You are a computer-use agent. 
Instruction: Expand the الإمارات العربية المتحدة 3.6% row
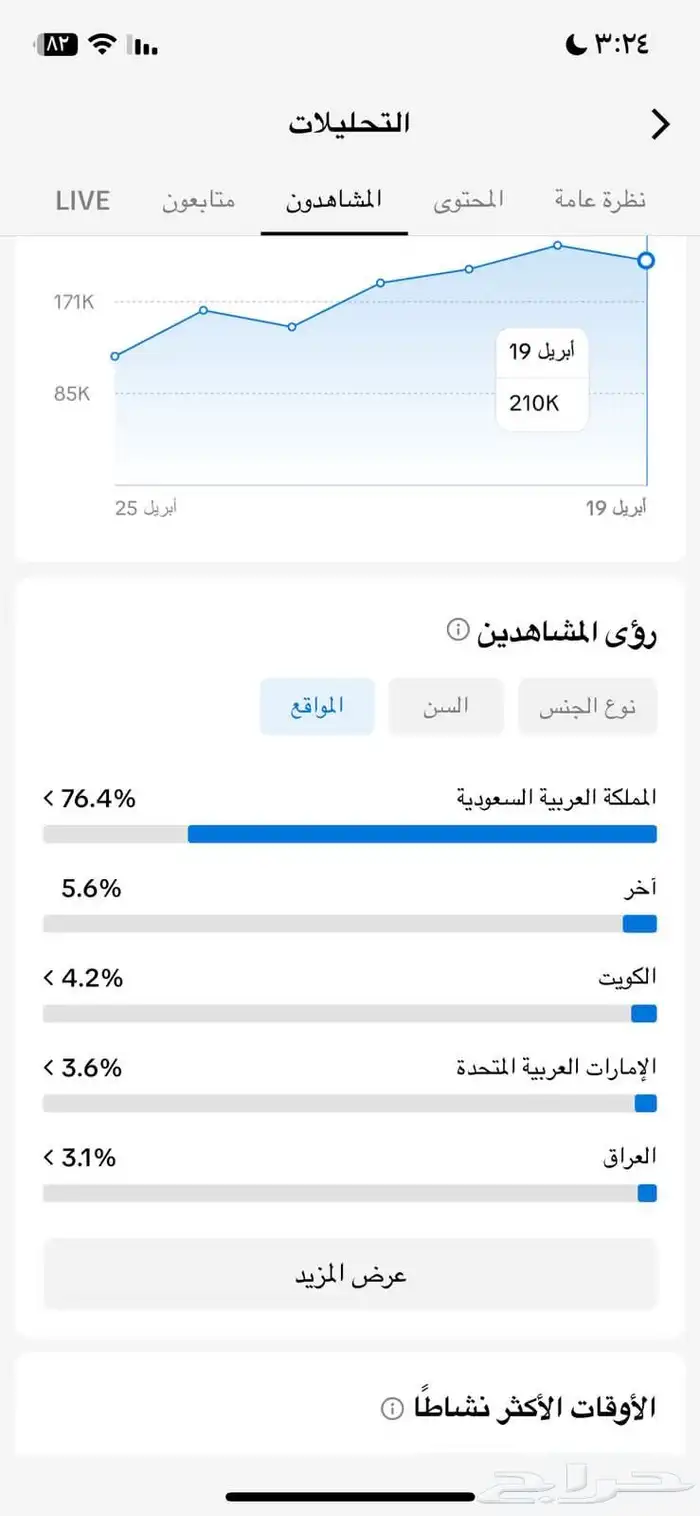point(350,1068)
